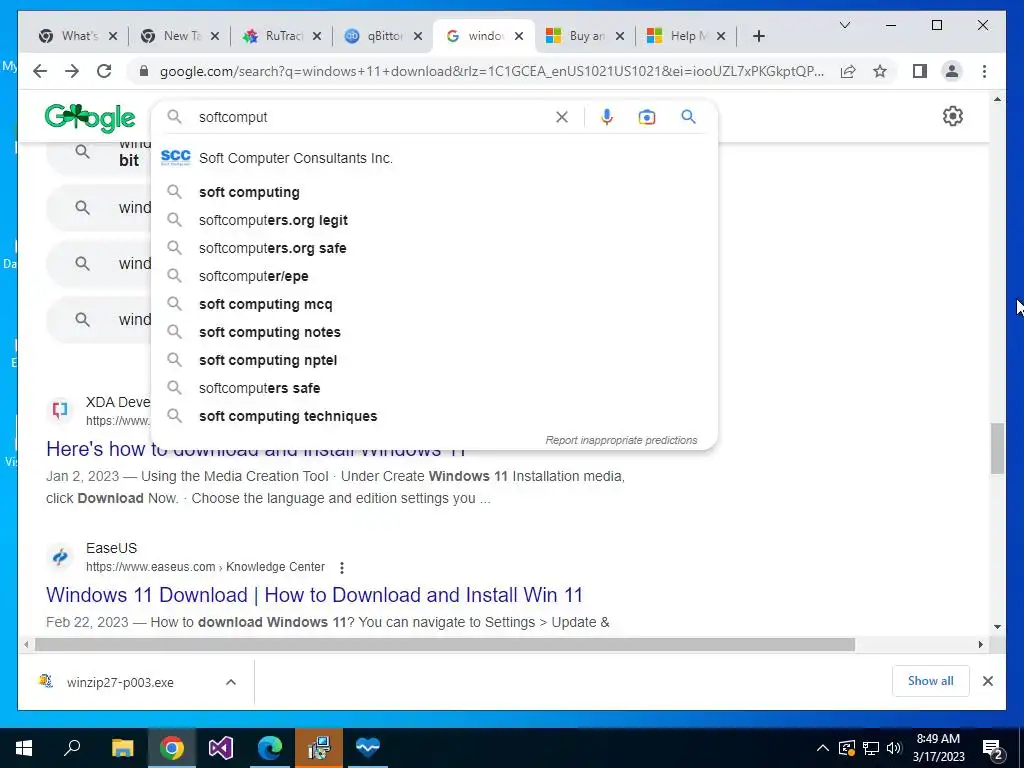This screenshot has height=768, width=1024.
Task: Close the RuTracker tab
Action: [317, 36]
